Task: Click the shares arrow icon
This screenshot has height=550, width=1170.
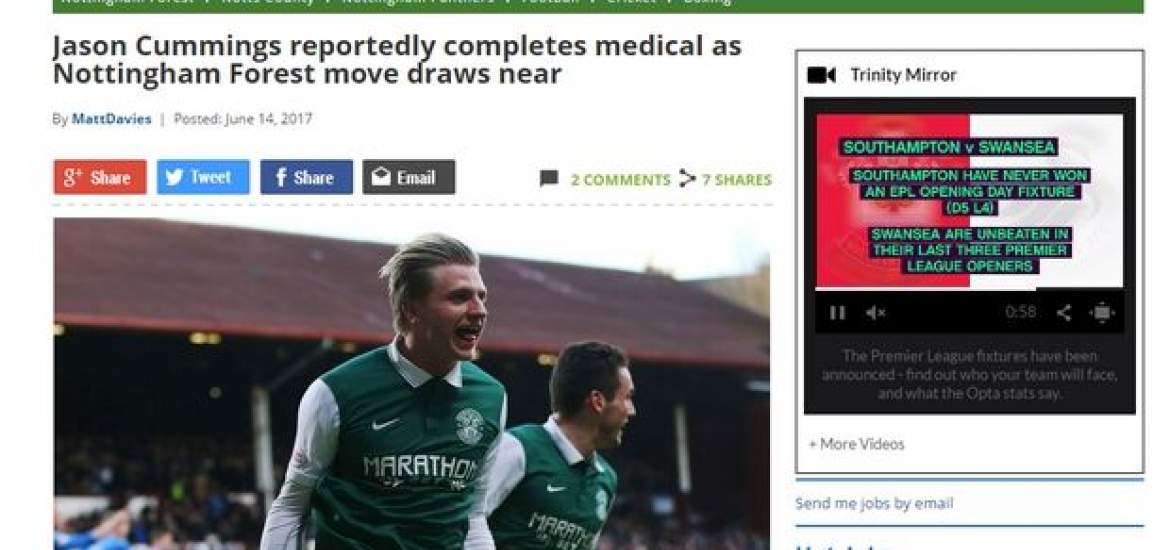Action: pos(687,179)
